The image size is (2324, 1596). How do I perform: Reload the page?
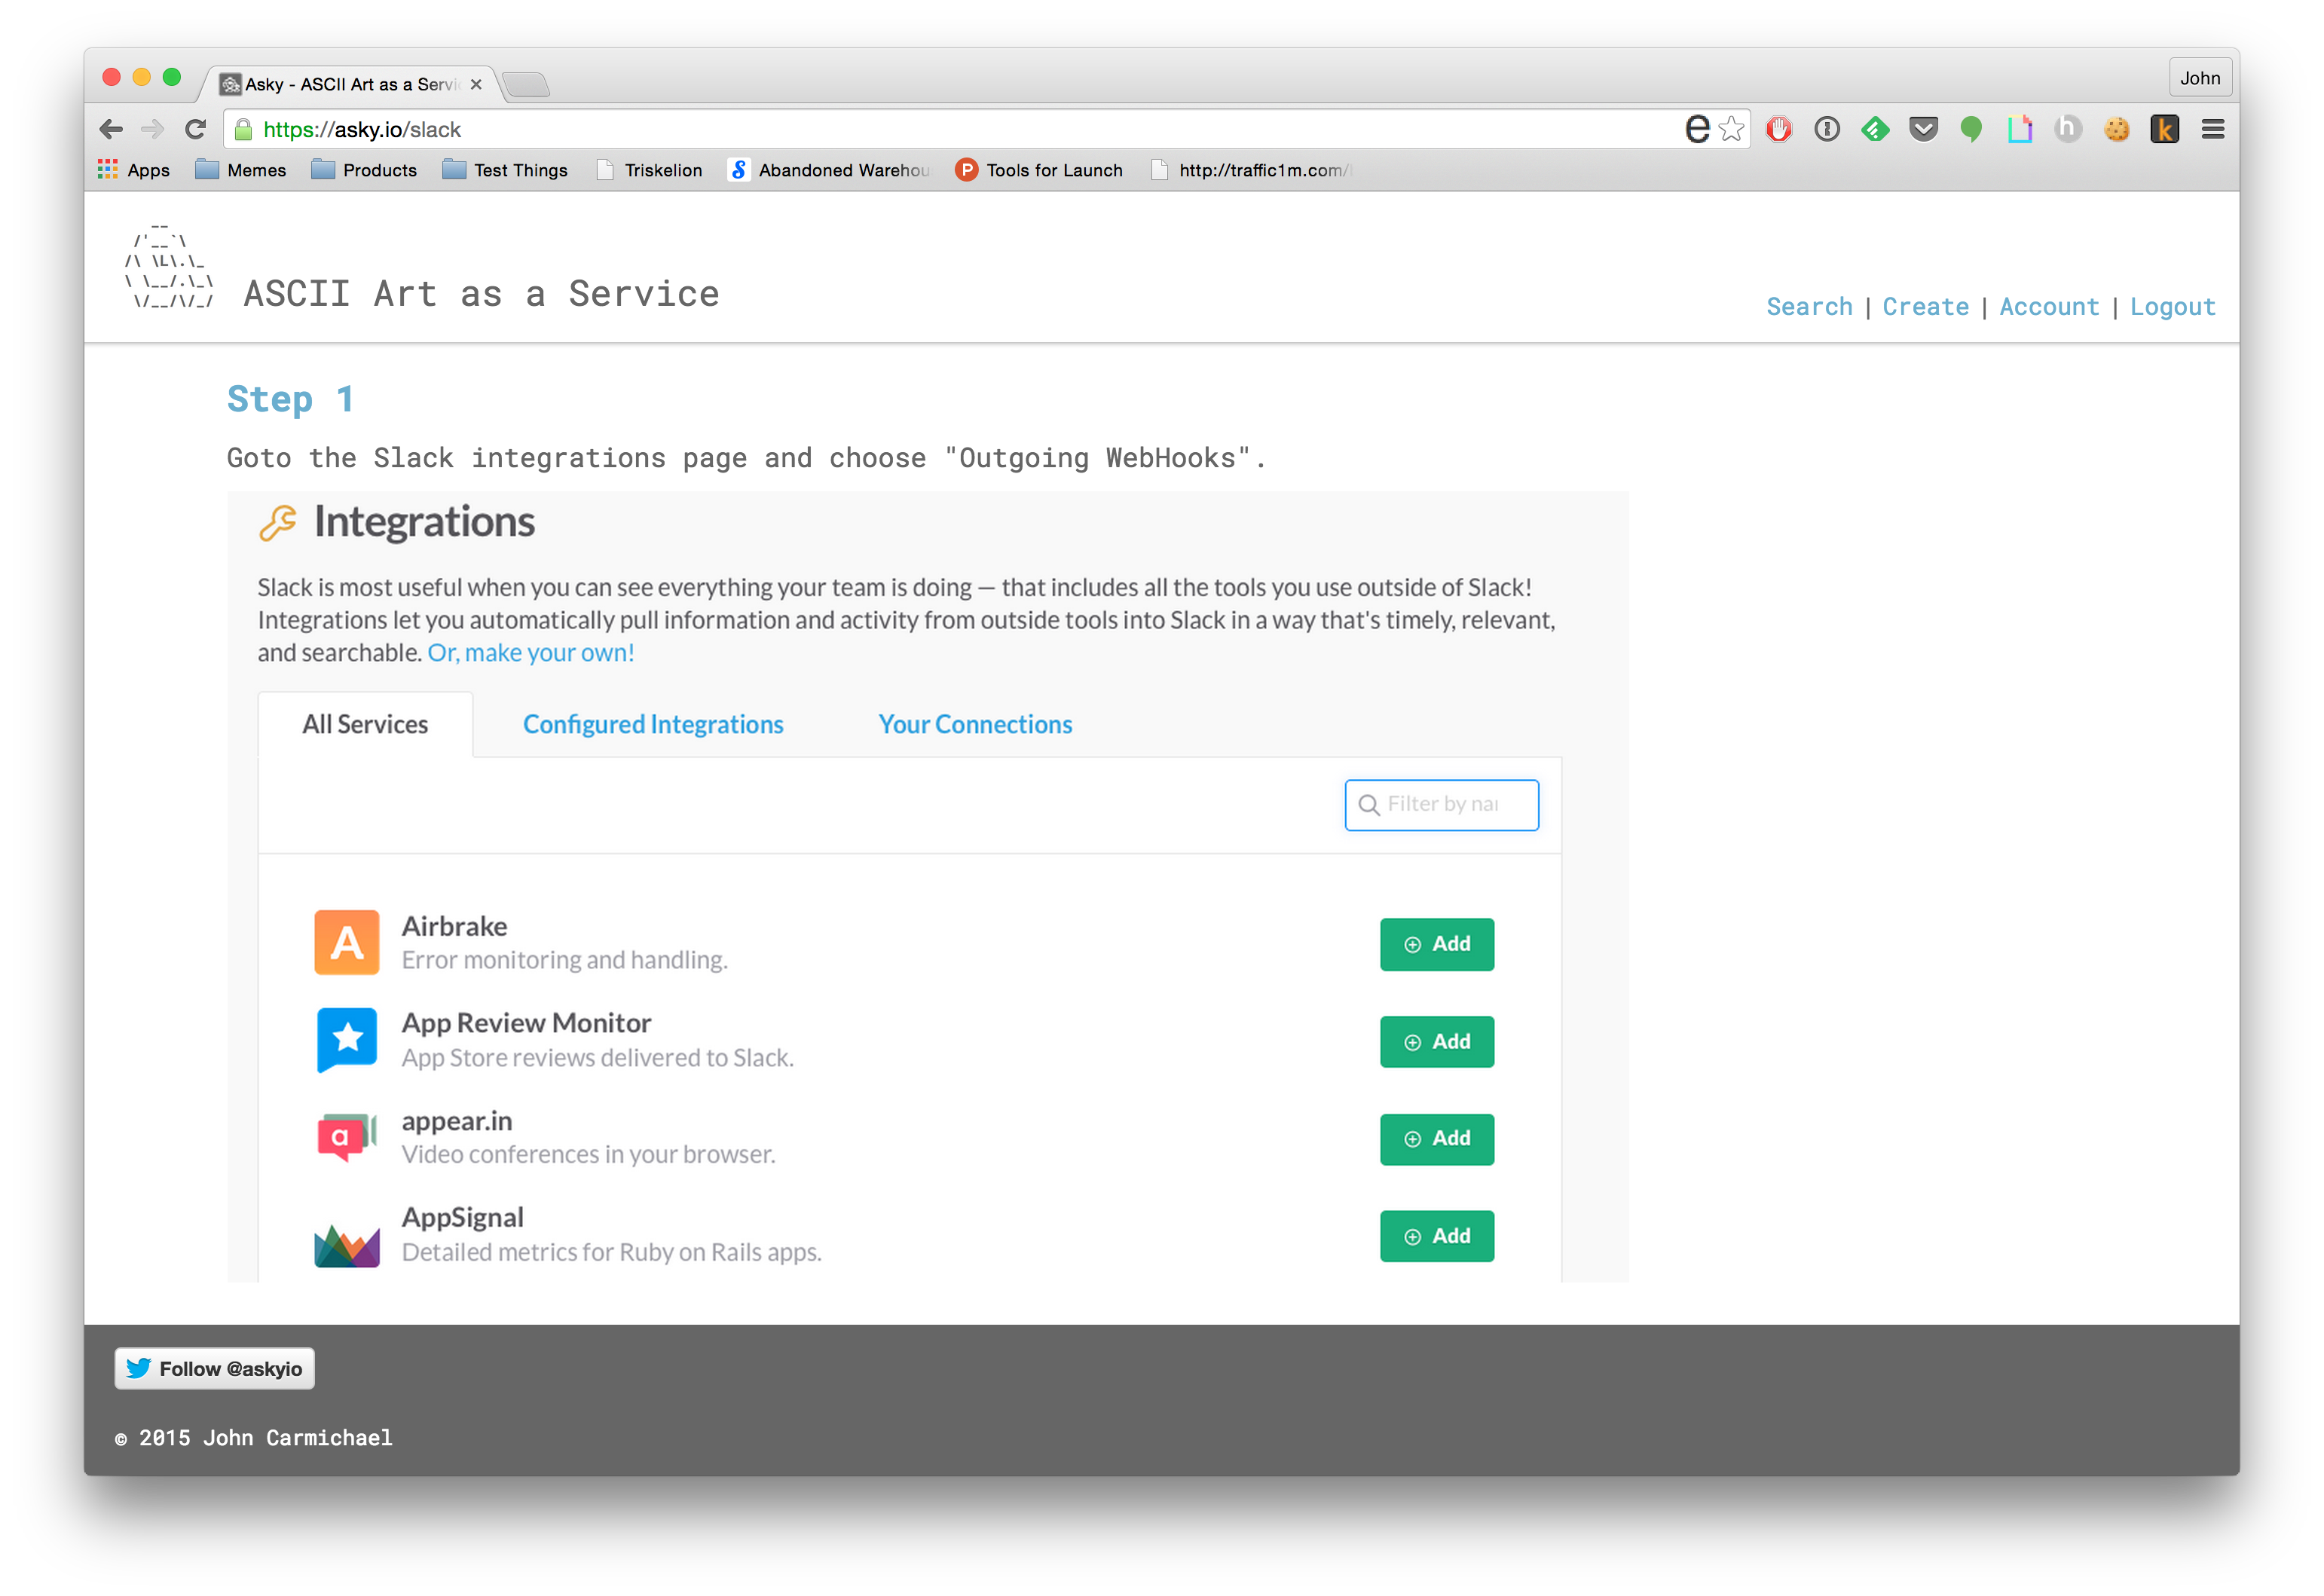point(195,129)
